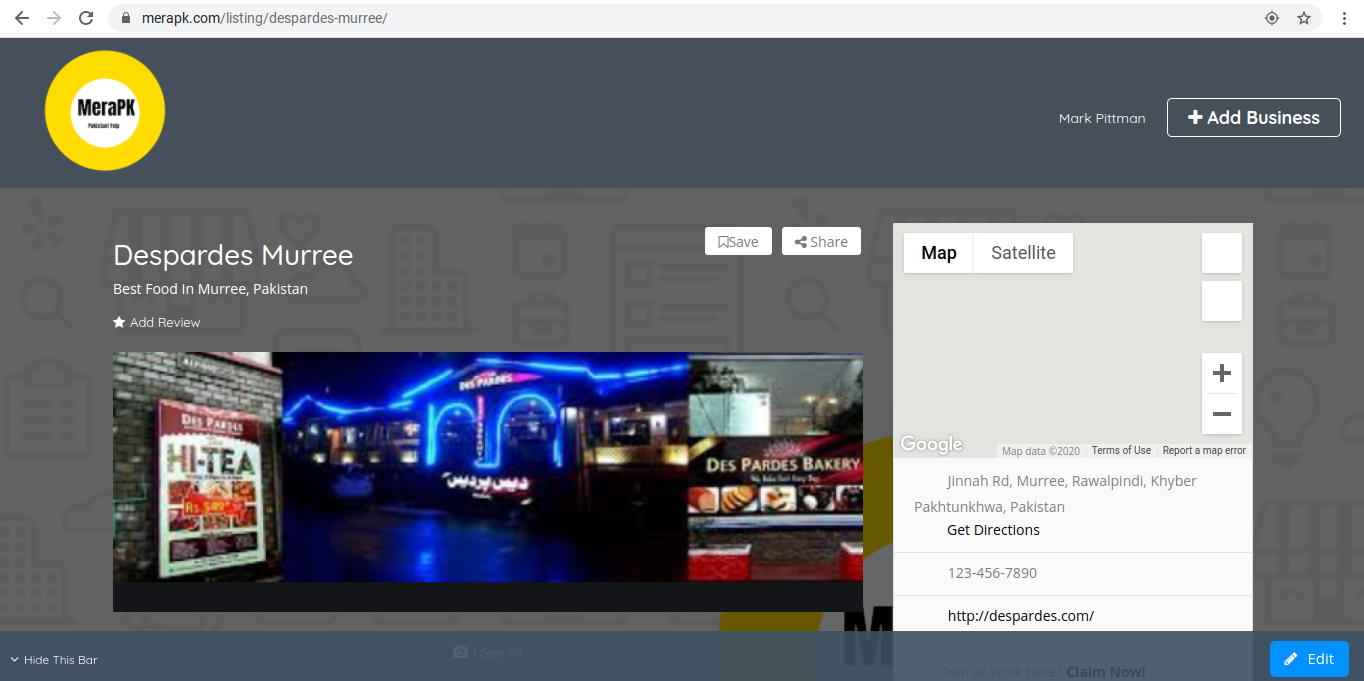Click the Jinnah Rd, Murree address text
The image size is (1364, 681).
pos(1055,494)
